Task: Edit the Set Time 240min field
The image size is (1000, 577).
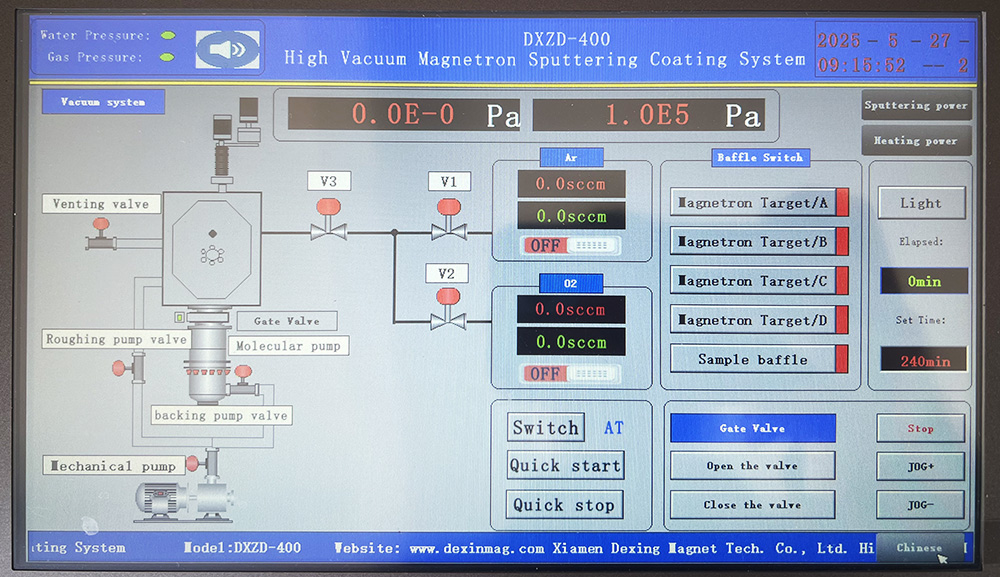Action: coord(924,360)
